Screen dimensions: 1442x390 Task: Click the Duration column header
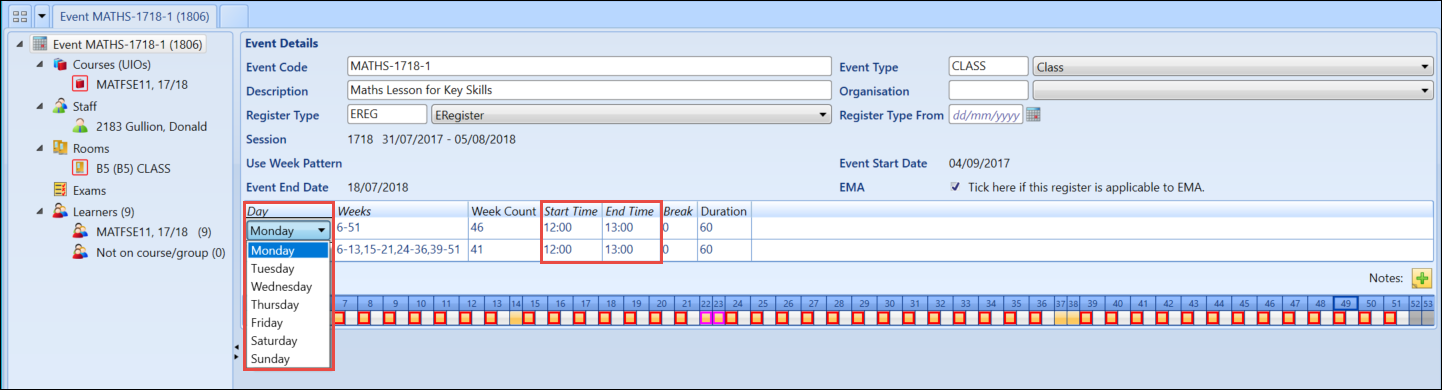pyautogui.click(x=723, y=211)
